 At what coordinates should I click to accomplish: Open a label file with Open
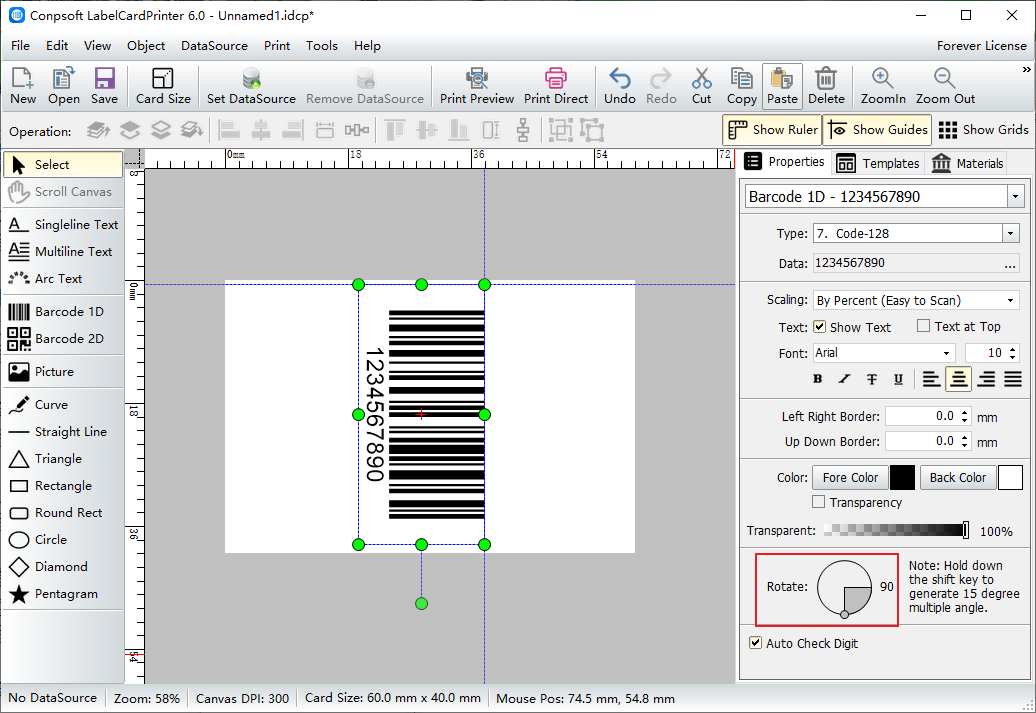click(63, 86)
